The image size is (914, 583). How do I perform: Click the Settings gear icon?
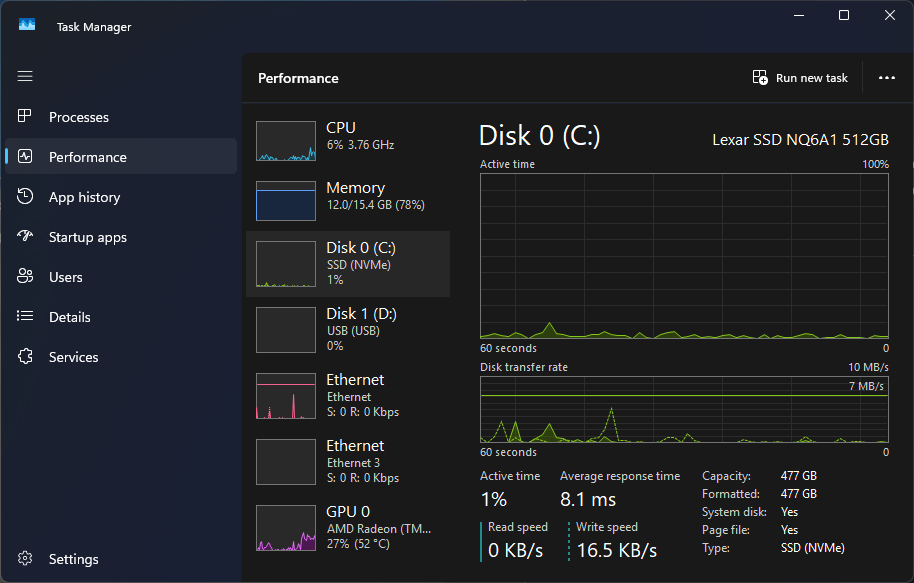click(26, 559)
